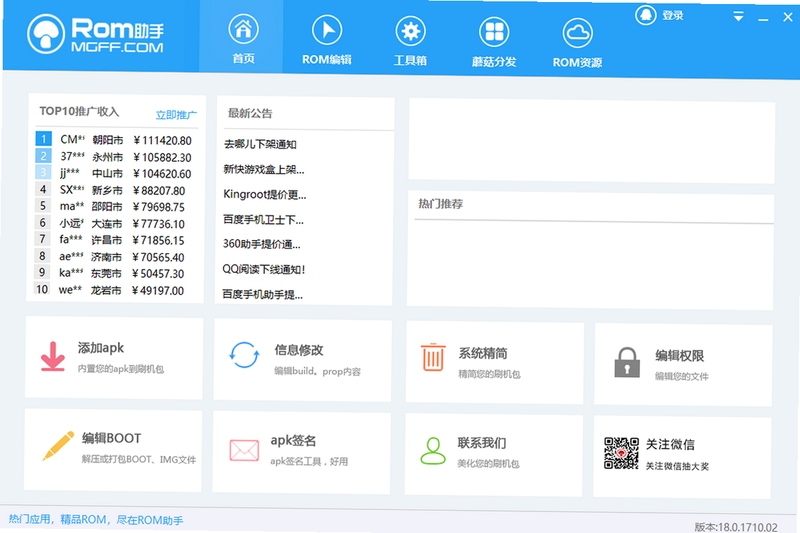Open the 360助手提价通 announcement
The height and width of the screenshot is (533, 800).
262,244
